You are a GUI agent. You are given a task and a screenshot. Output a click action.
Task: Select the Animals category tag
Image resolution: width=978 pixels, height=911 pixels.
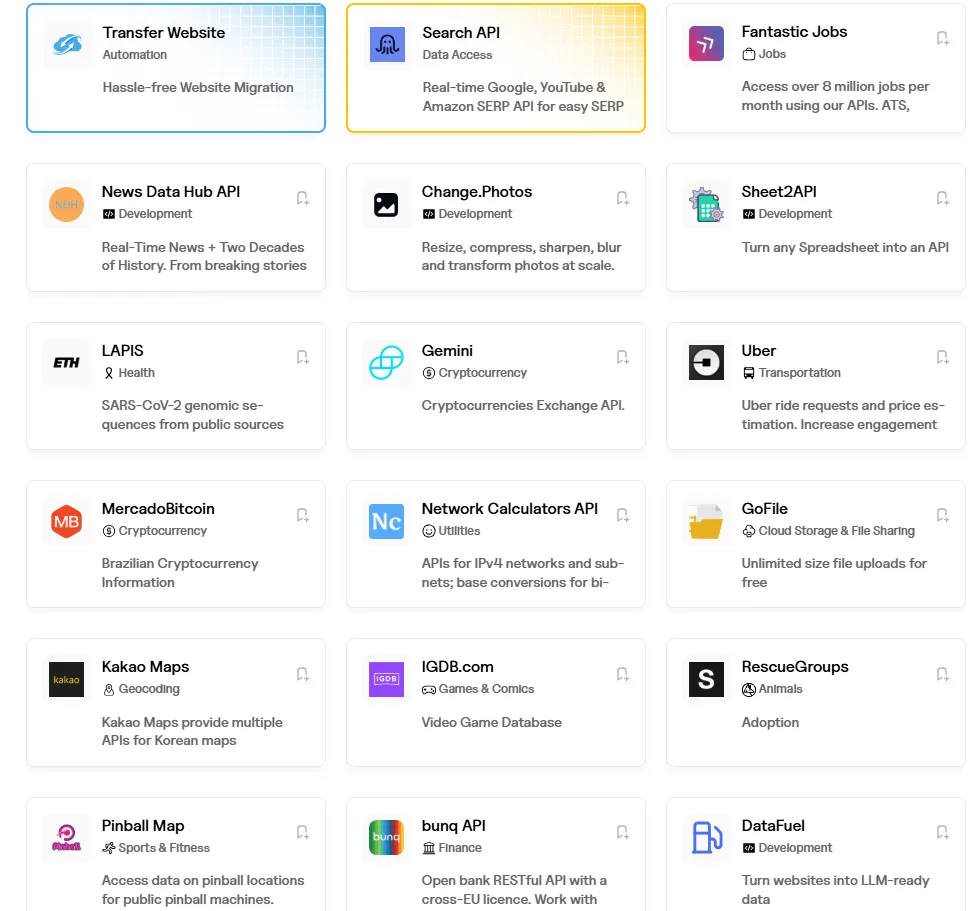(772, 689)
